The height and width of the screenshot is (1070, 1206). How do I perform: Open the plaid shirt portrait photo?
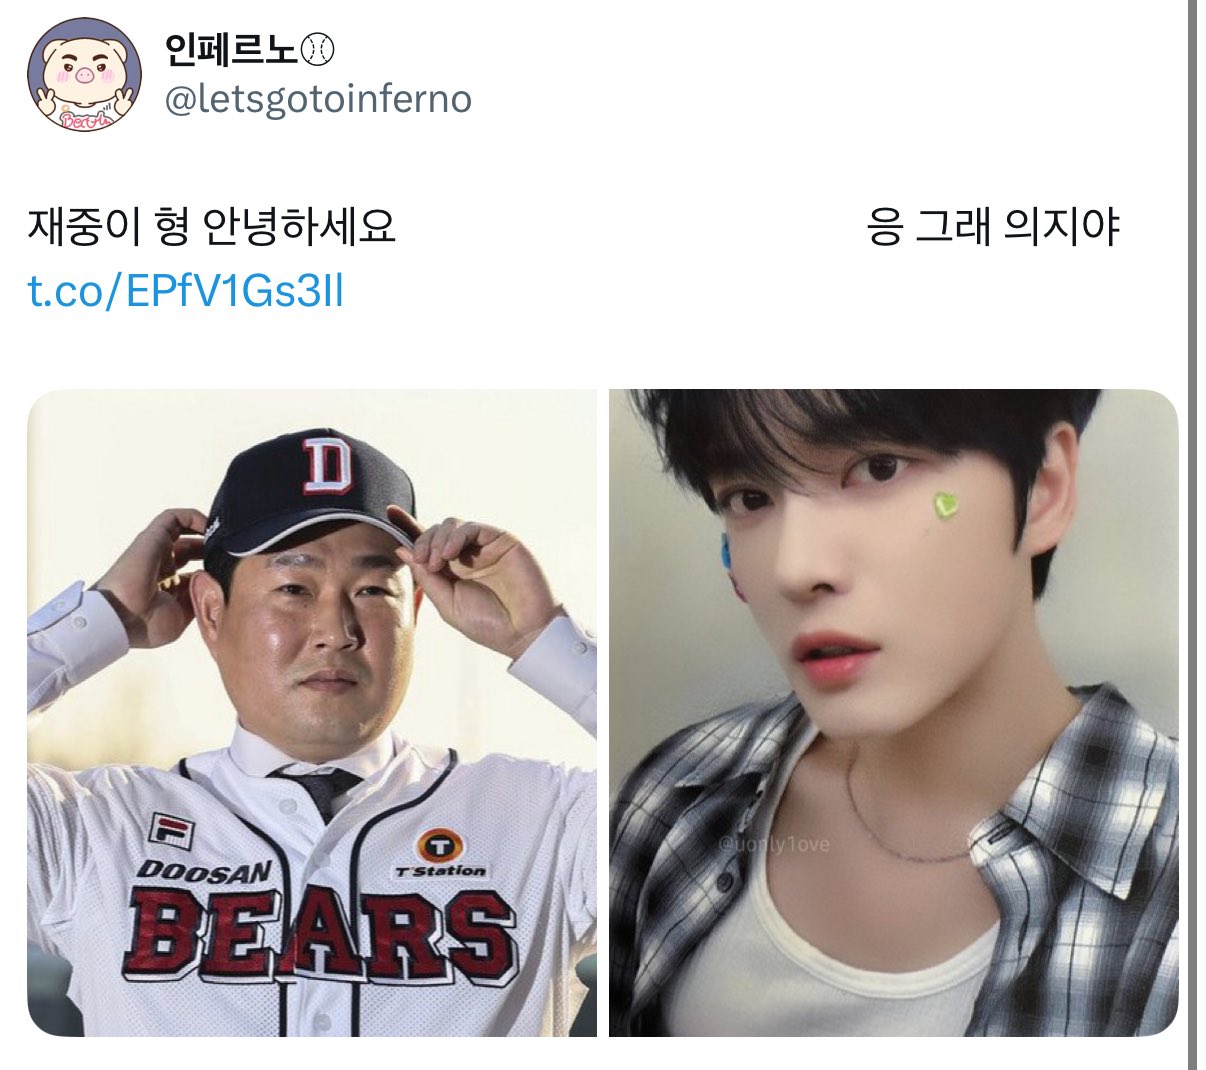(893, 713)
